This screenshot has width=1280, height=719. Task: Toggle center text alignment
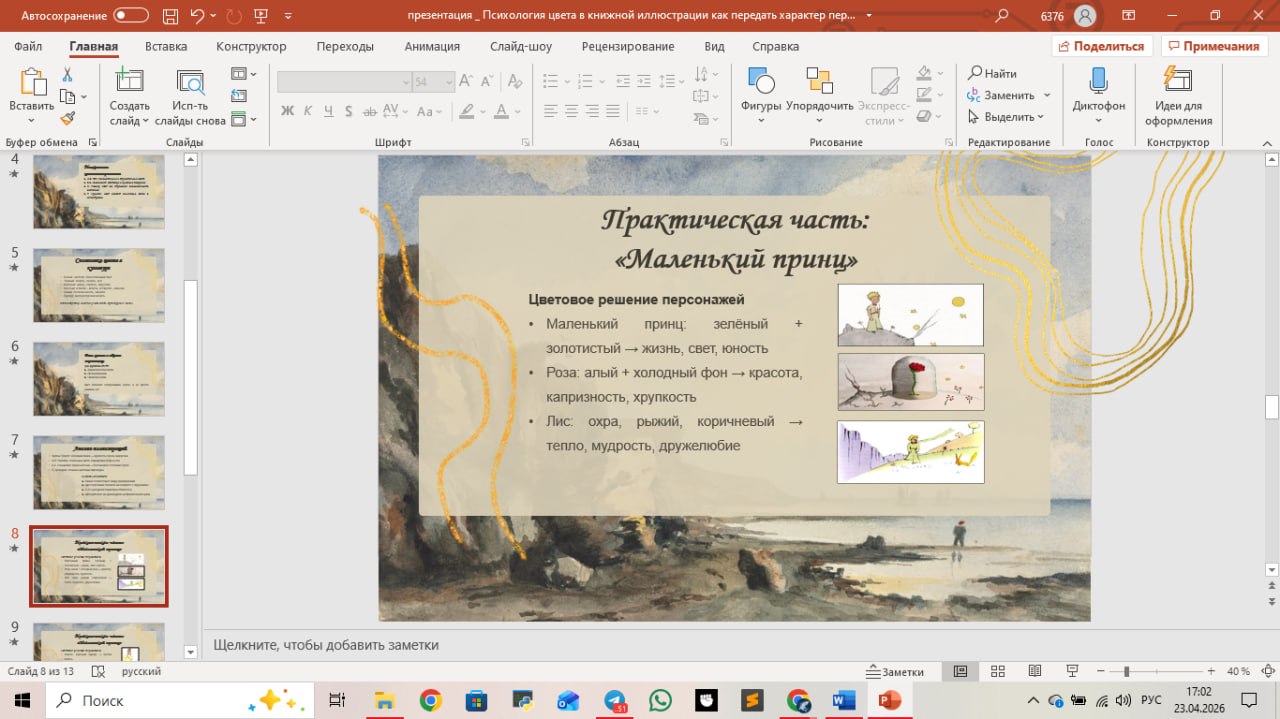[x=572, y=111]
